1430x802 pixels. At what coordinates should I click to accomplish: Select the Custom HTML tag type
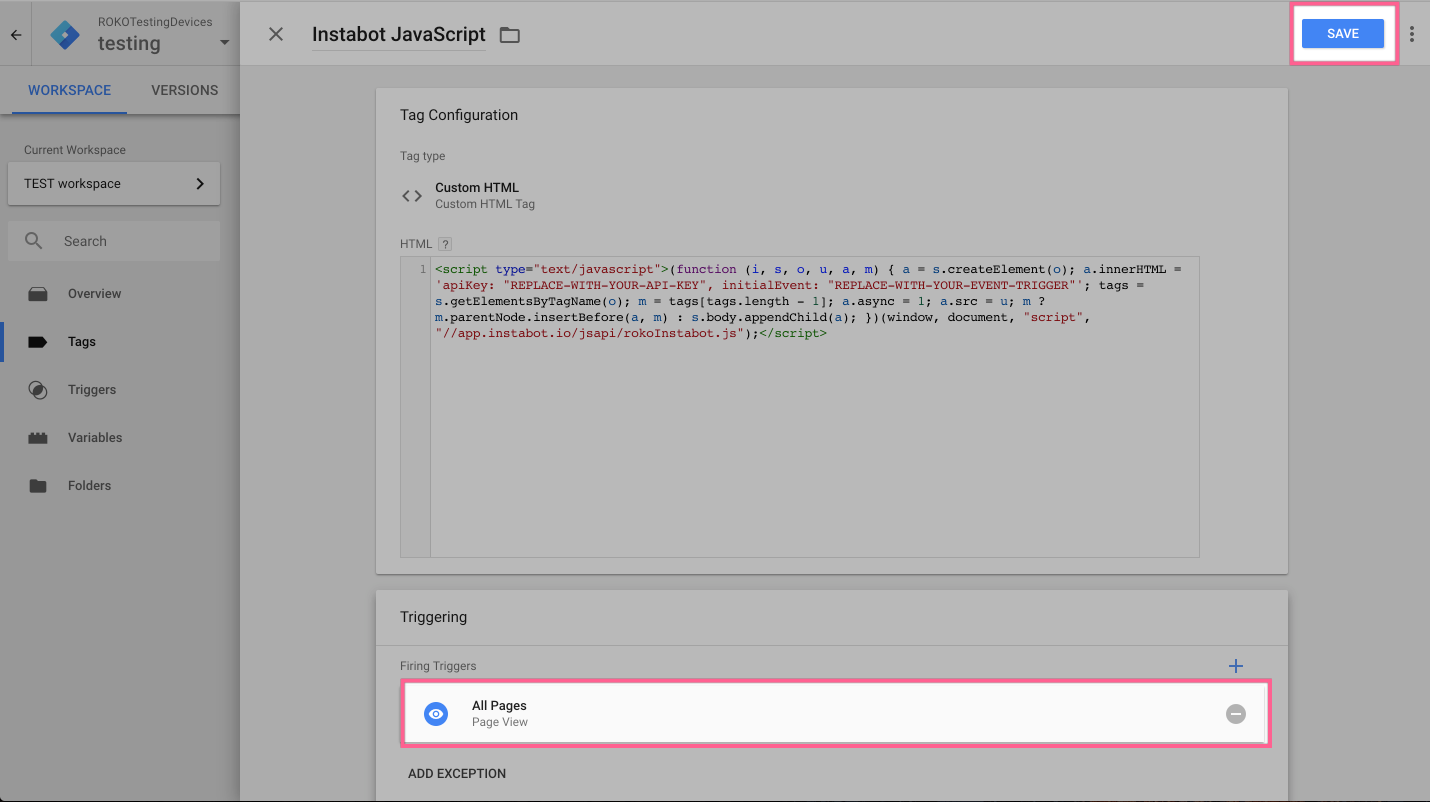485,195
